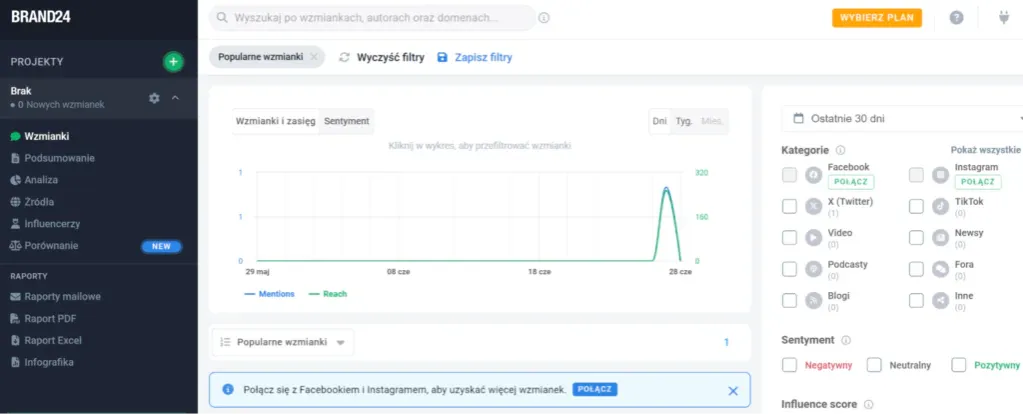Viewport: 1023px width, 414px height.
Task: Collapse the Brak project chevron
Action: coord(175,98)
